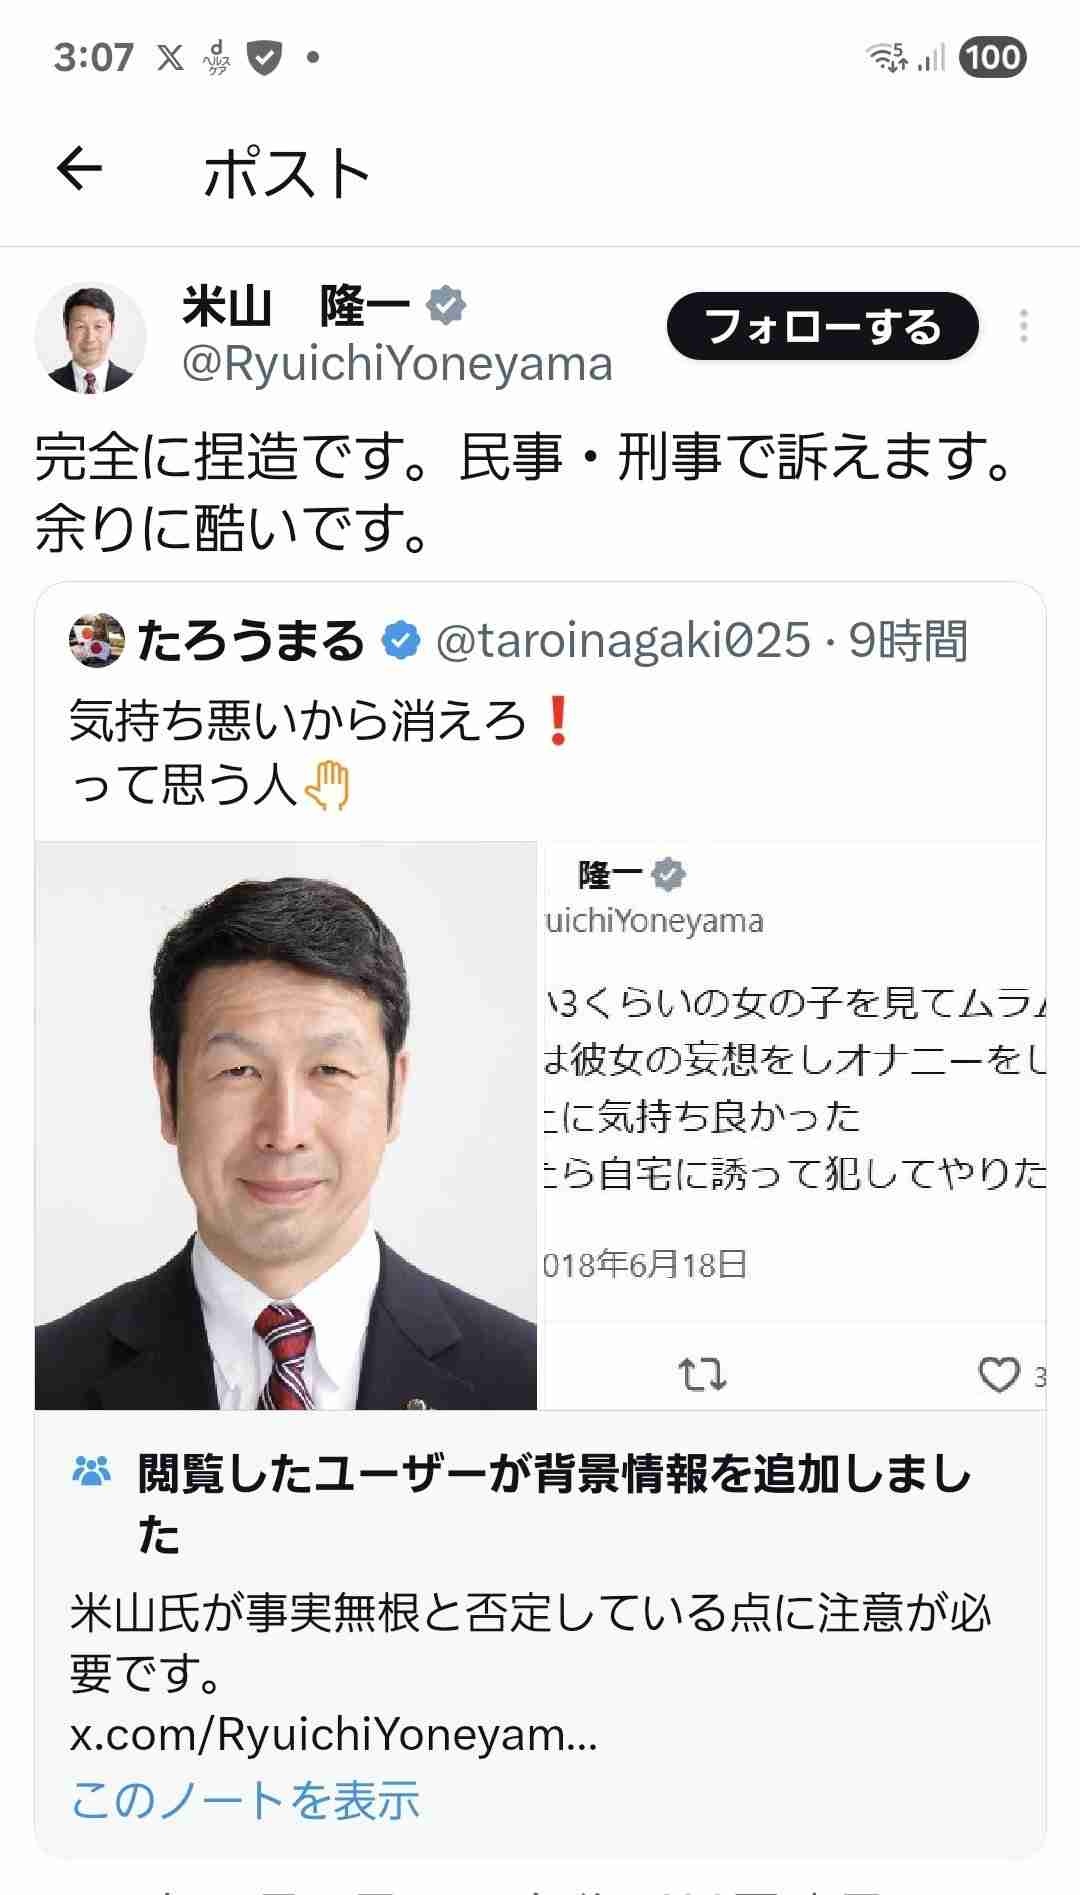The height and width of the screenshot is (1895, 1080).
Task: Open たろうまる profile avatar in quoted post
Action: (97, 641)
